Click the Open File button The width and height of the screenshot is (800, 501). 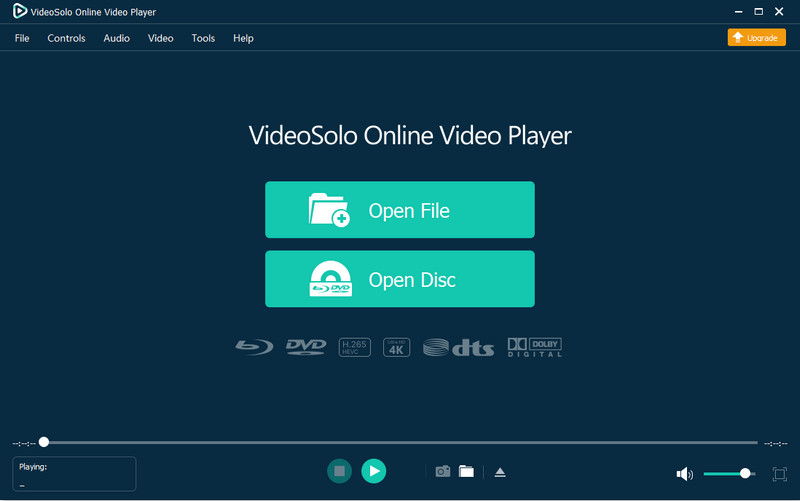tap(399, 210)
